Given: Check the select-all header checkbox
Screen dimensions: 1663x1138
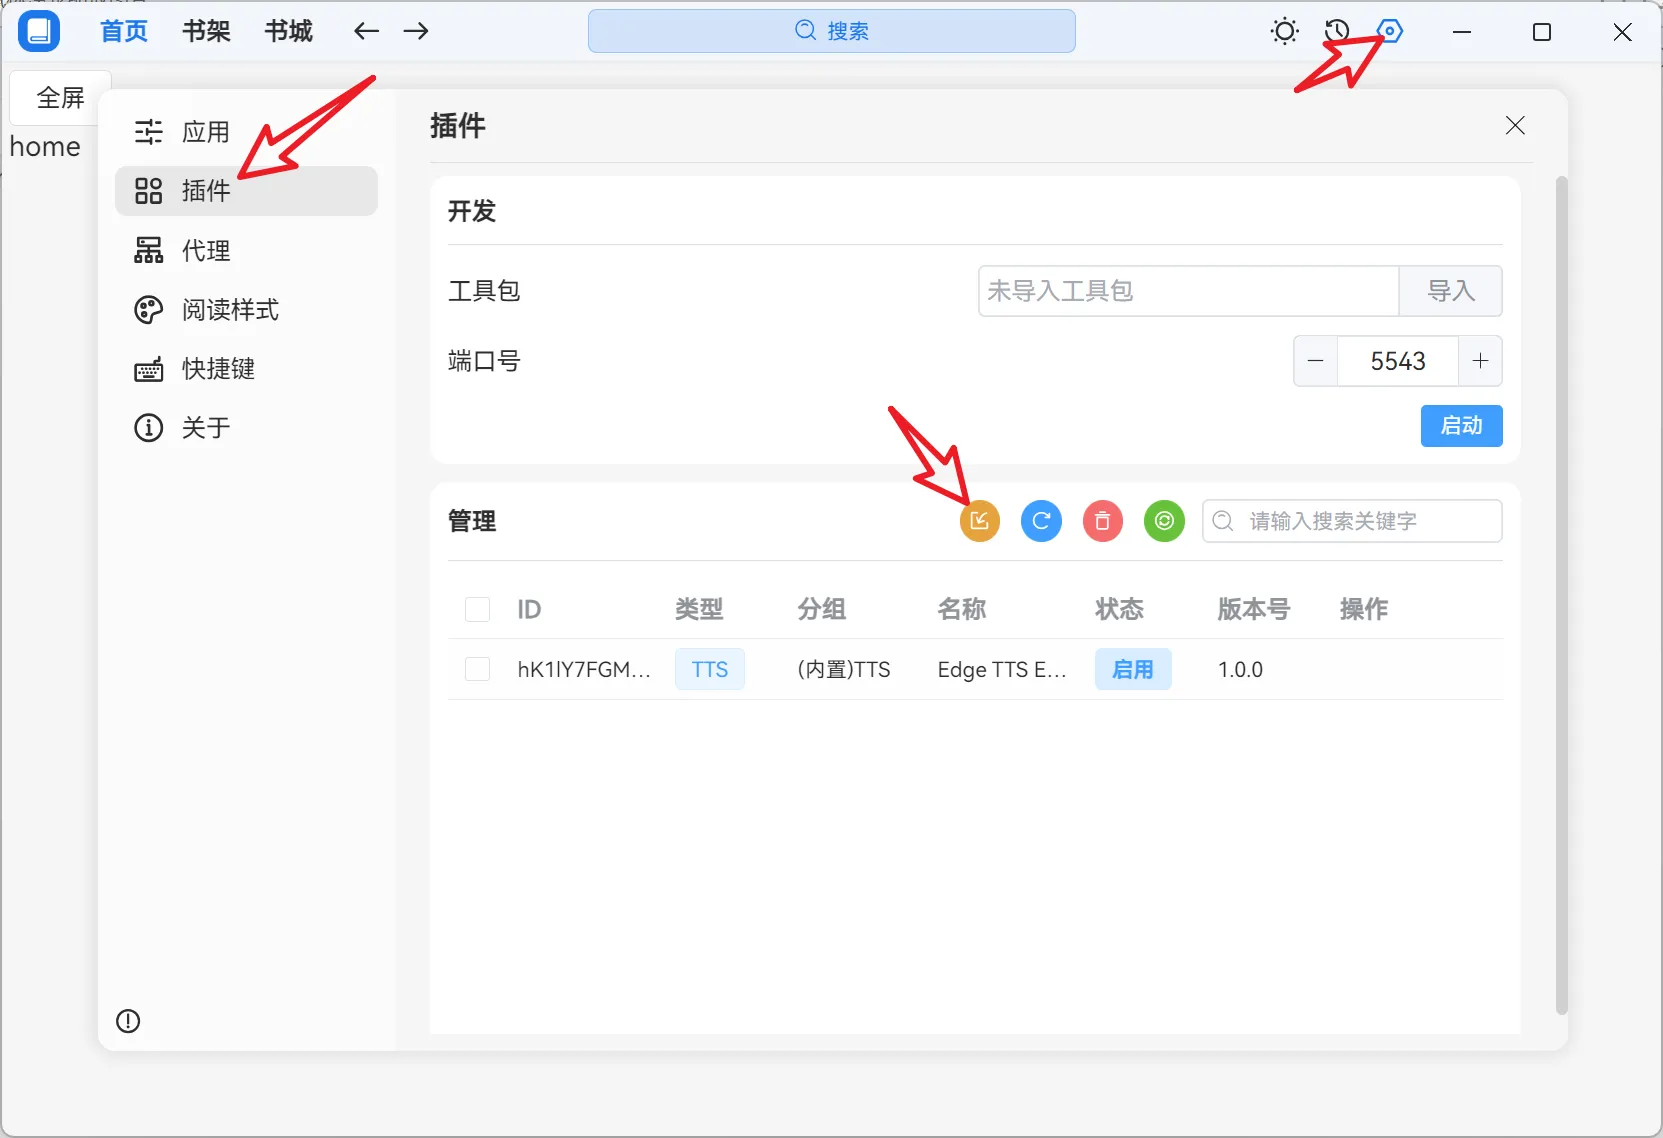Looking at the screenshot, I should click(477, 609).
